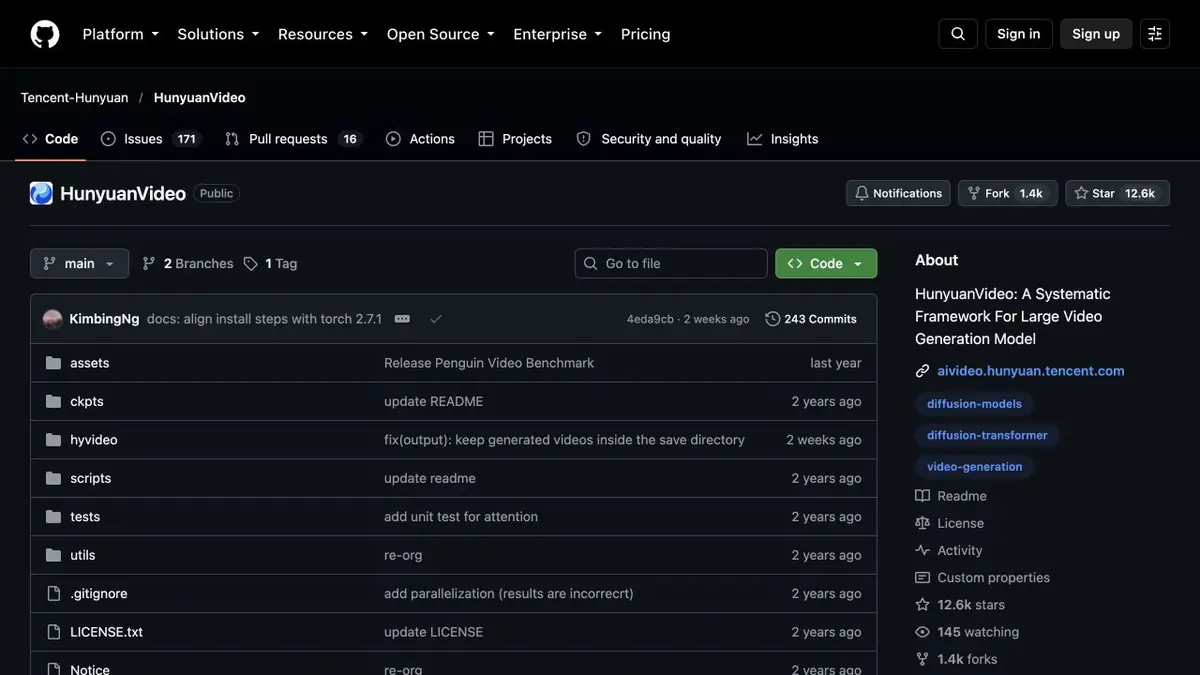
Task: Open the Insights tab
Action: click(783, 139)
